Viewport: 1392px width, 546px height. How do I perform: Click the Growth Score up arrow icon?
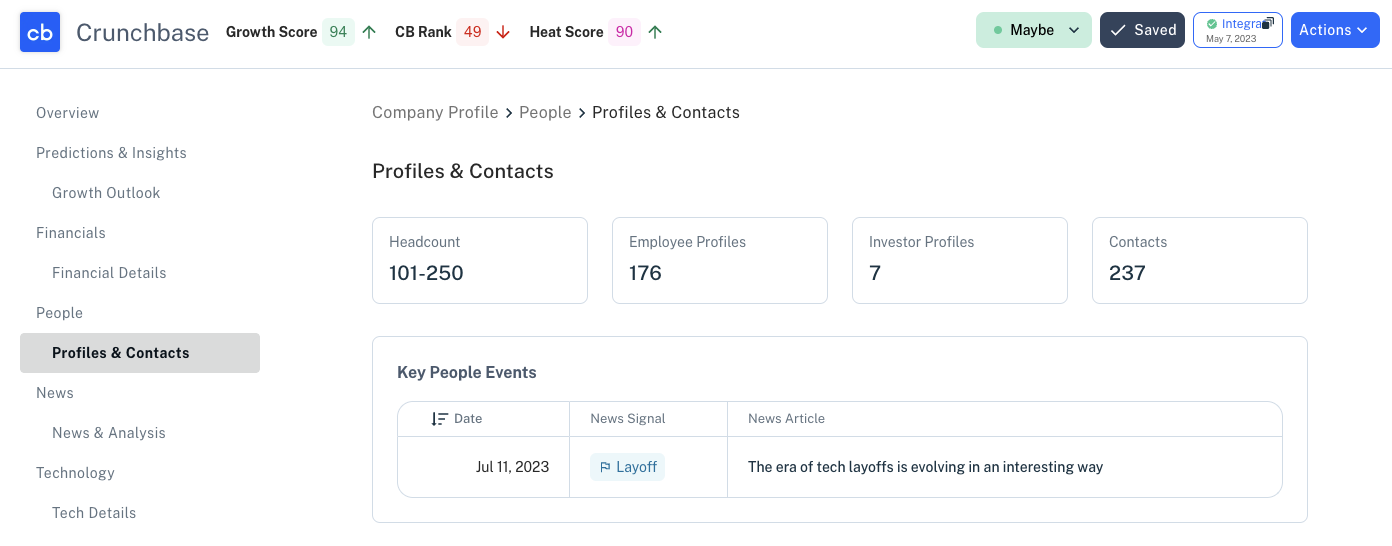(369, 32)
